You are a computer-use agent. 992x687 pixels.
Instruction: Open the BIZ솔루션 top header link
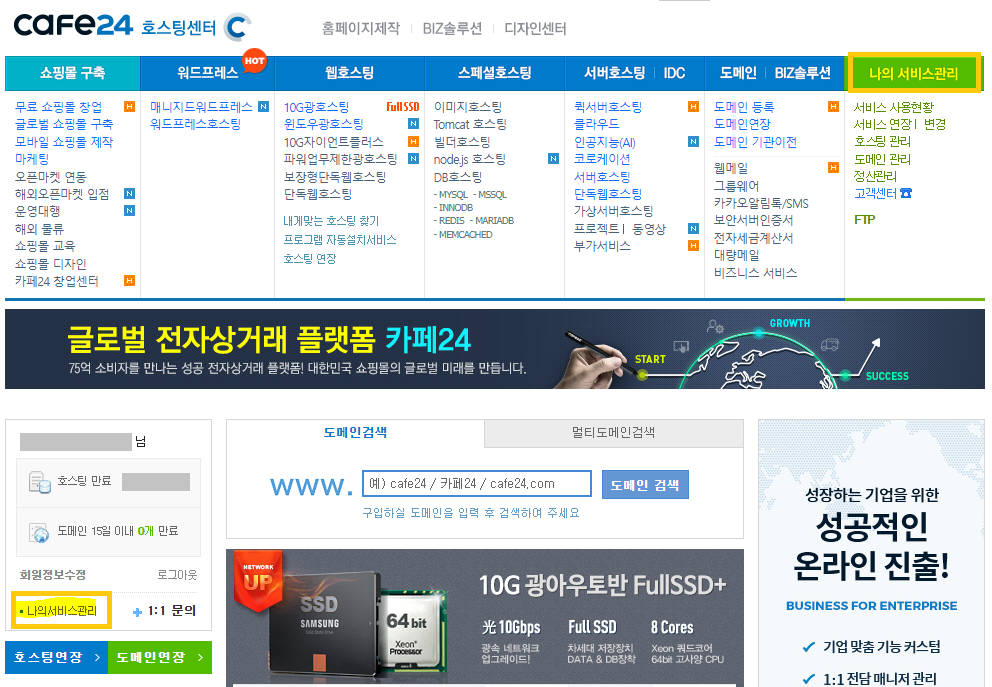tap(452, 28)
